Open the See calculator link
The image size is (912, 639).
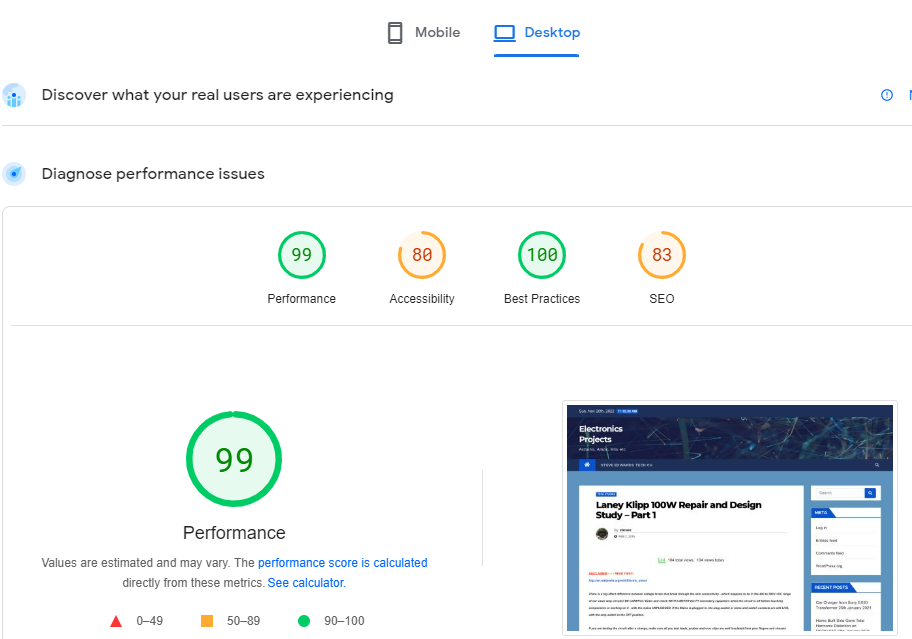point(305,582)
